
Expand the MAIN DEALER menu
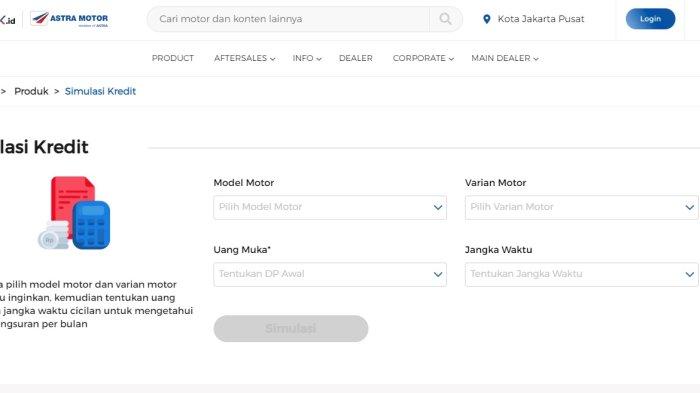[x=504, y=58]
